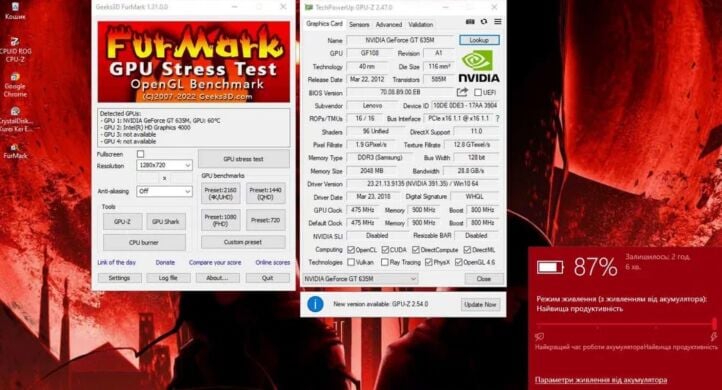722x390 pixels.
Task: Click the Lookup button in GPU-Z
Action: (479, 40)
